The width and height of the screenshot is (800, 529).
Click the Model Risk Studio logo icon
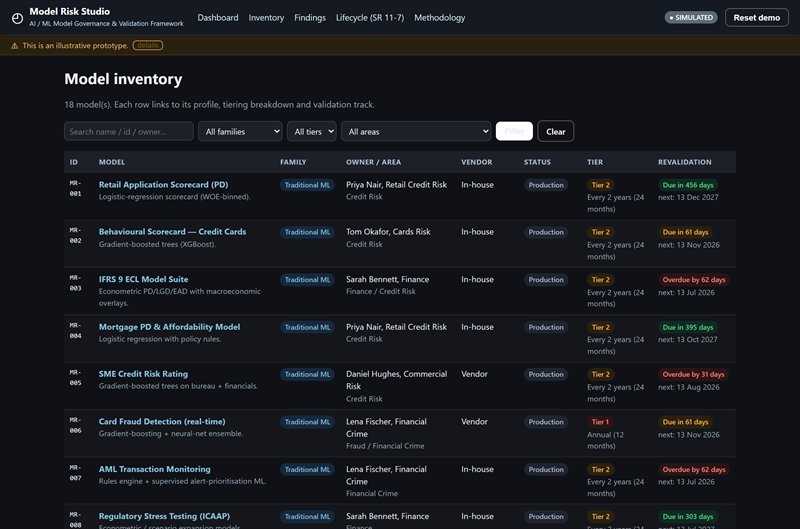[x=17, y=18]
